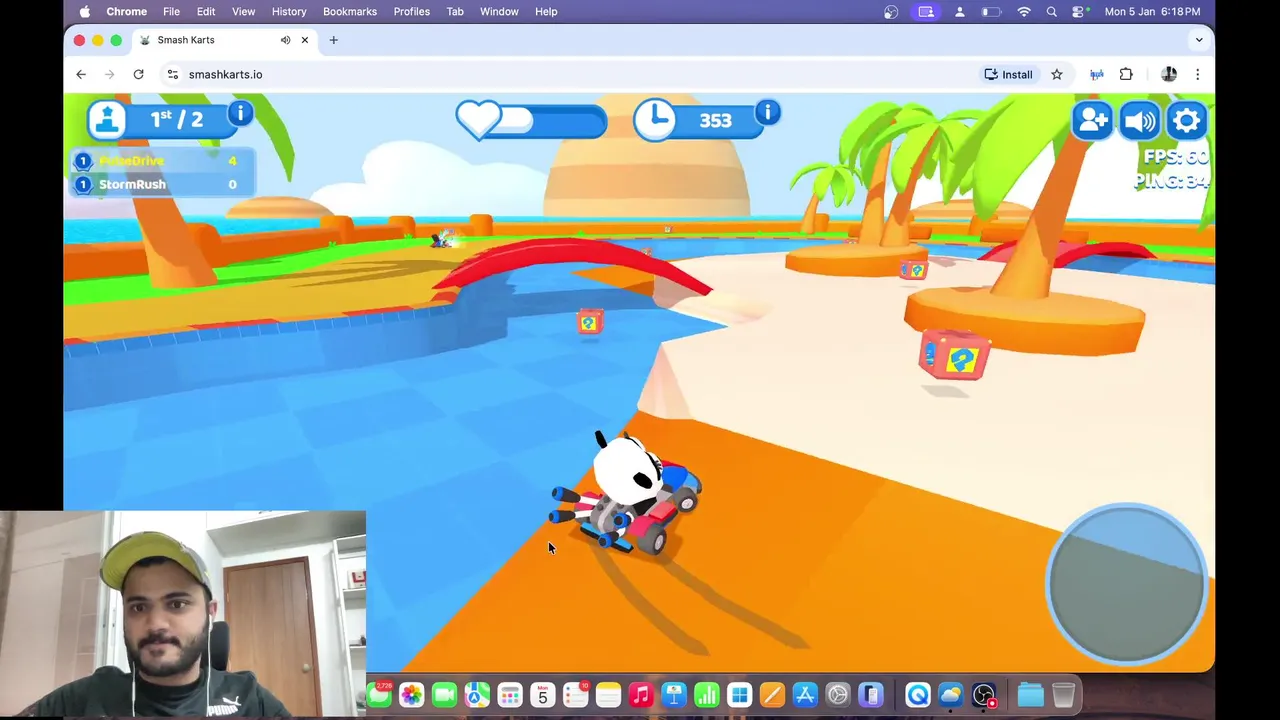Click the nearest mystery power-up box
Screen dimensions: 1280x720
click(955, 355)
